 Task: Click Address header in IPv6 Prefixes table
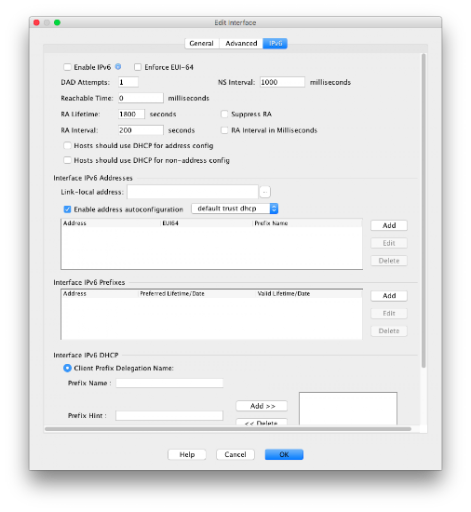[100, 294]
